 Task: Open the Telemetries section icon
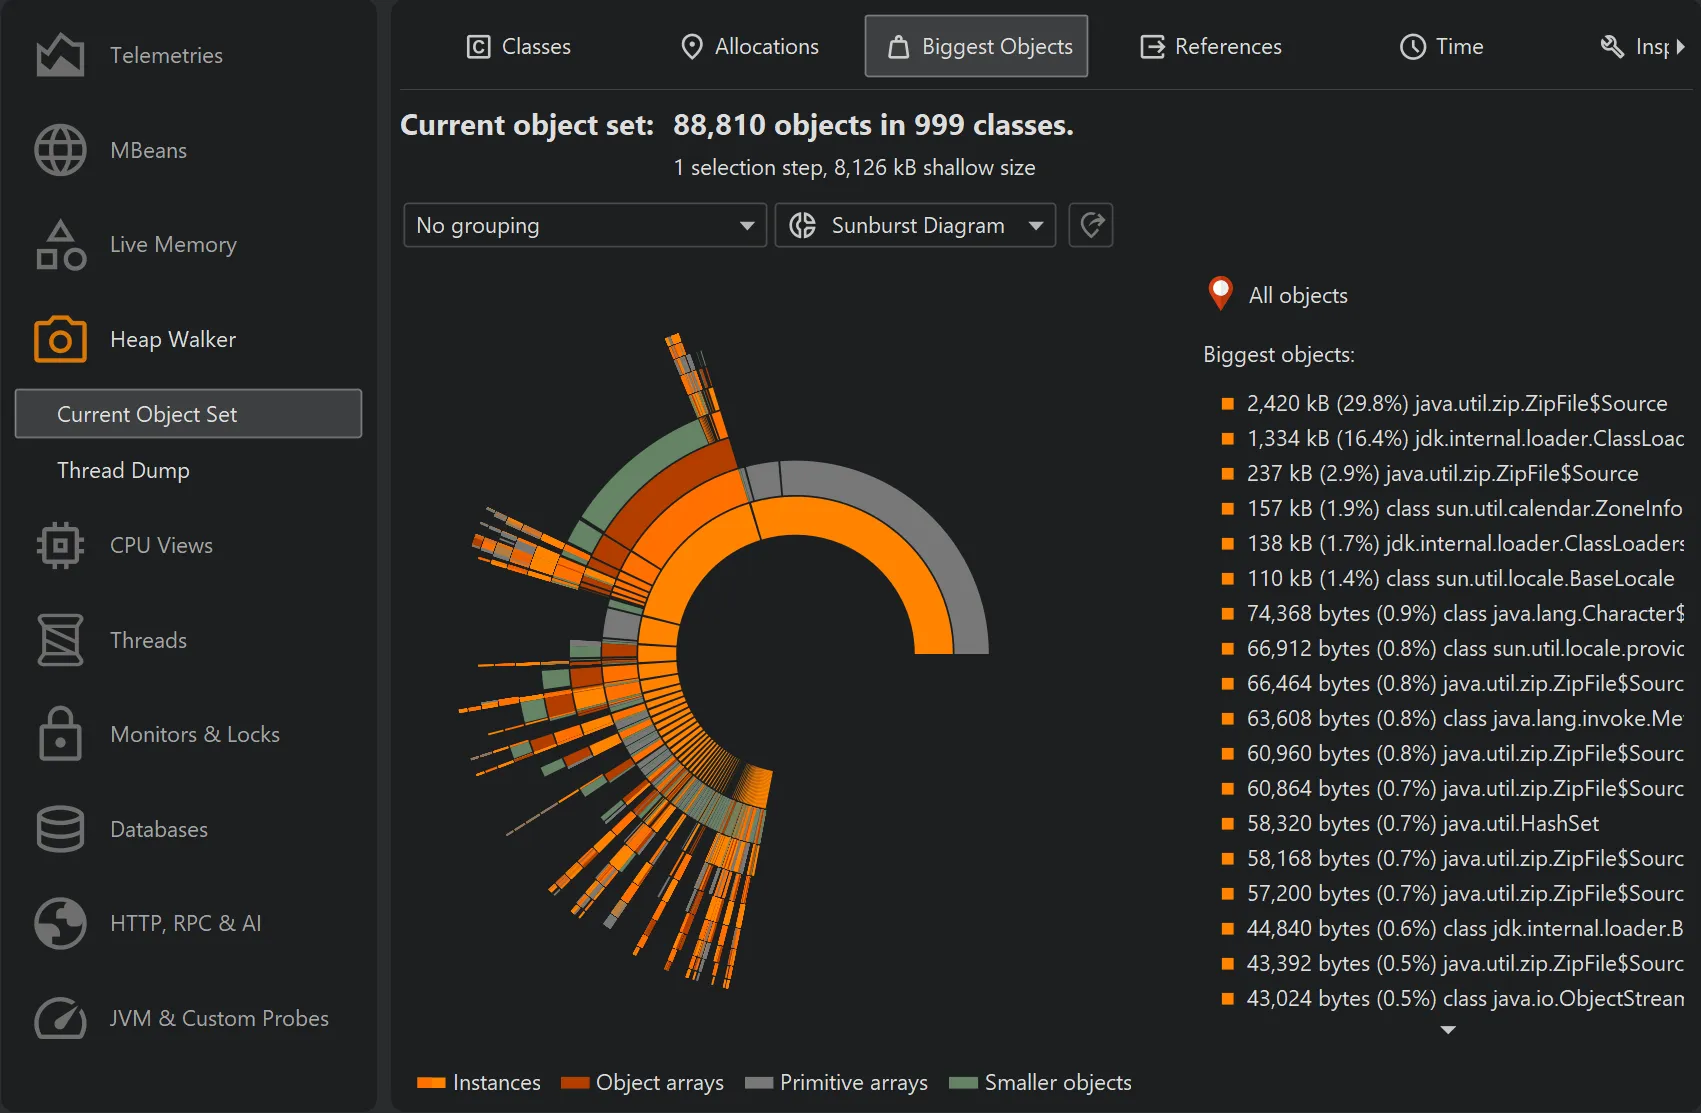(60, 55)
